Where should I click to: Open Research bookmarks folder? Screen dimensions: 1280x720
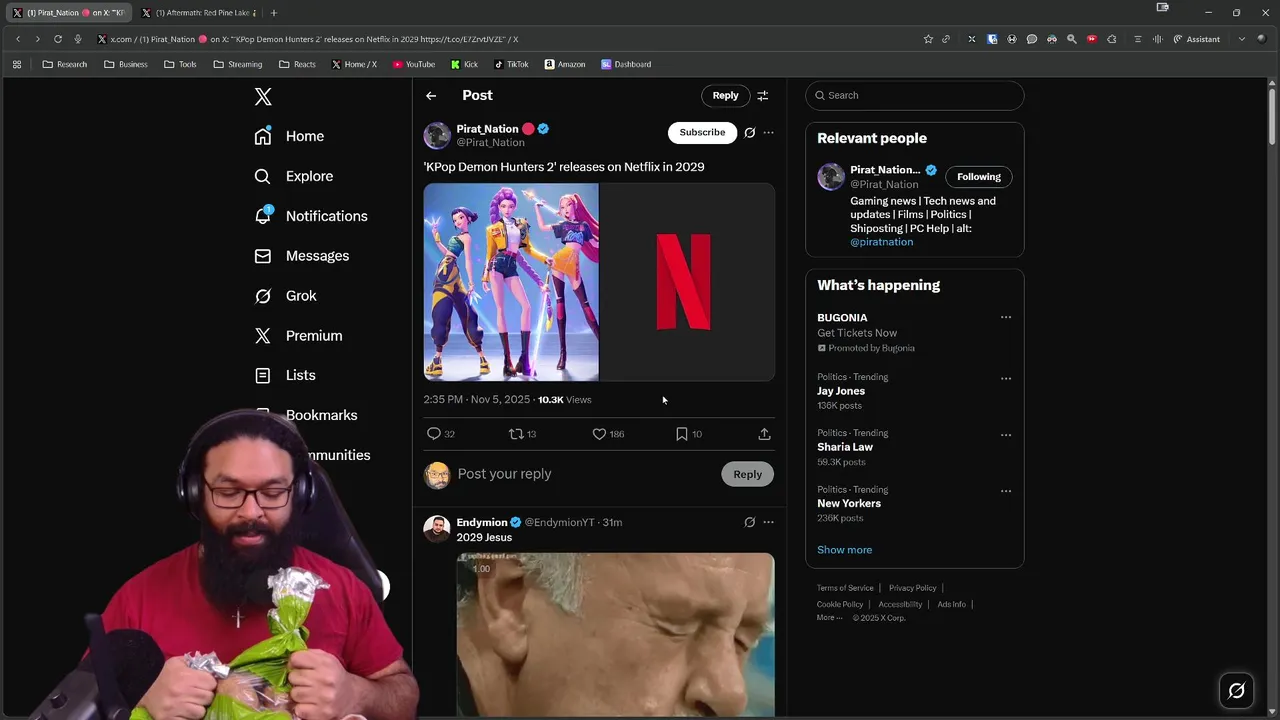click(x=64, y=64)
